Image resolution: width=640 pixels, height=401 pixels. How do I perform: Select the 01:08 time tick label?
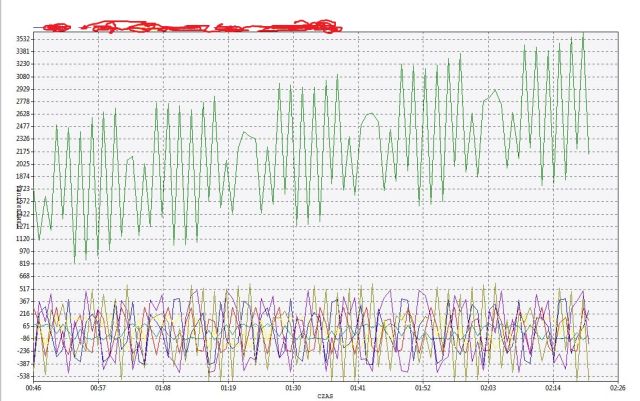pos(163,387)
